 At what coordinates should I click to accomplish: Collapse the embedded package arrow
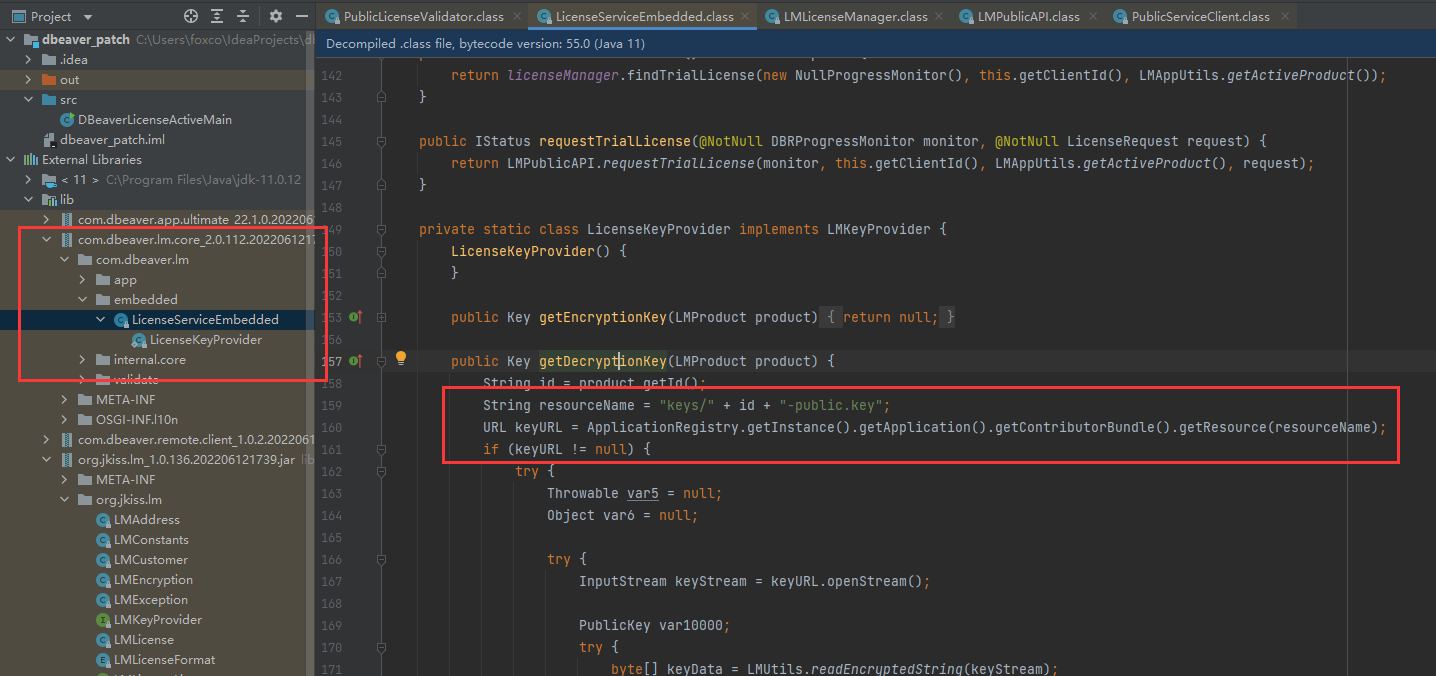pos(84,300)
